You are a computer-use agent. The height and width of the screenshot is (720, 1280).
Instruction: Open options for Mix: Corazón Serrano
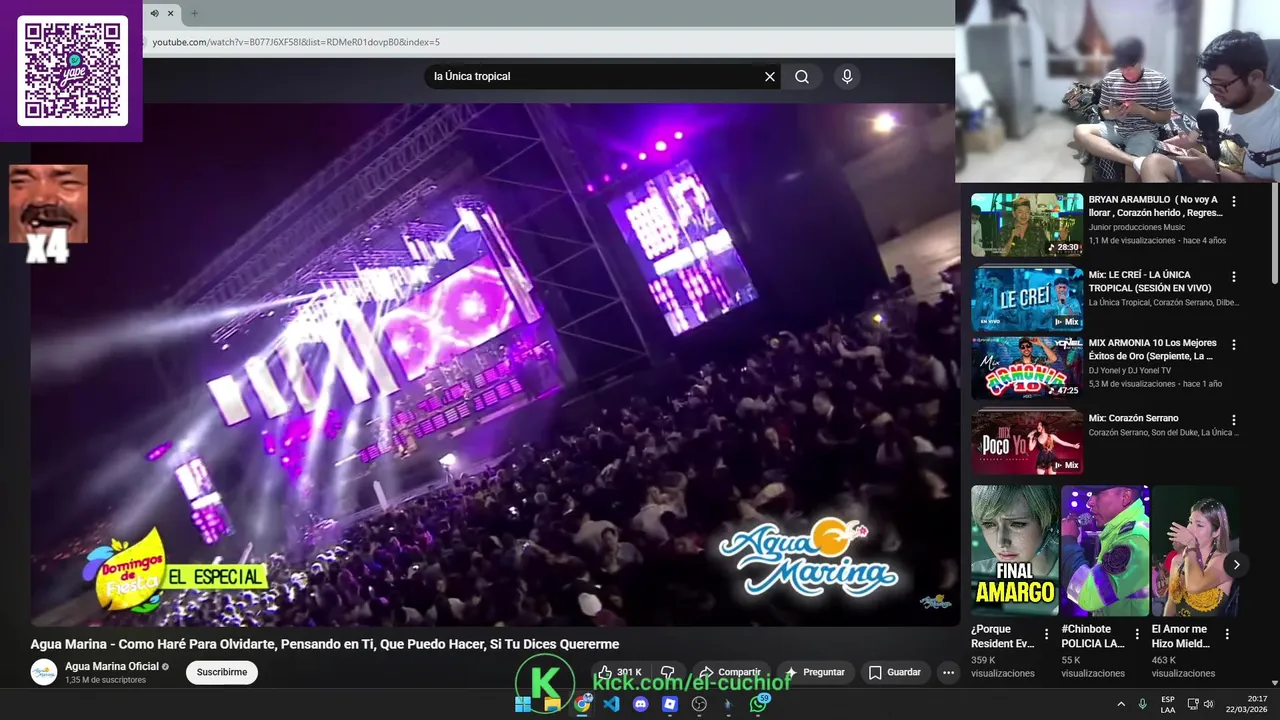tap(1233, 420)
